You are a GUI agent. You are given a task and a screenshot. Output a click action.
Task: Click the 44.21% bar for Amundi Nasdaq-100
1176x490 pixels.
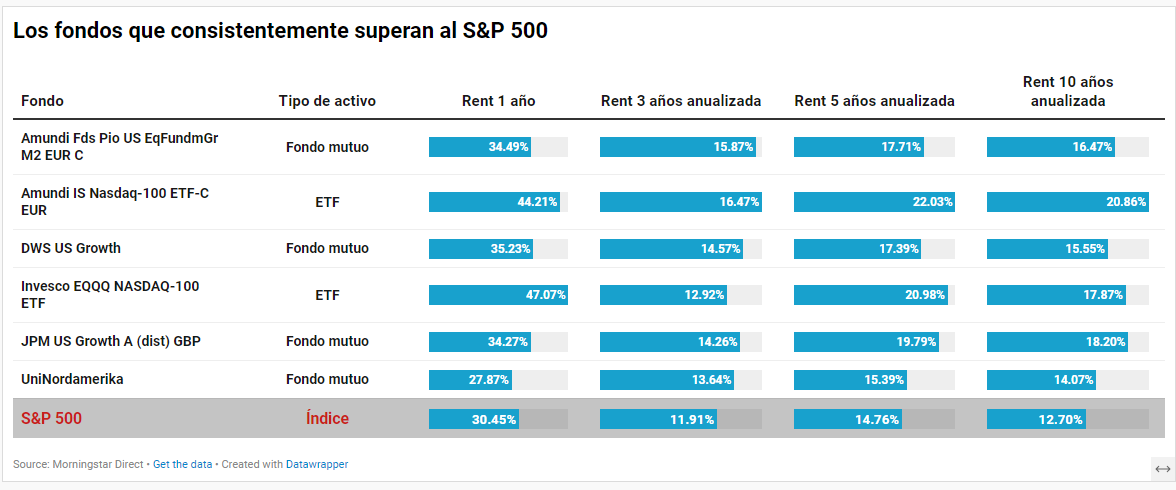pyautogui.click(x=494, y=202)
